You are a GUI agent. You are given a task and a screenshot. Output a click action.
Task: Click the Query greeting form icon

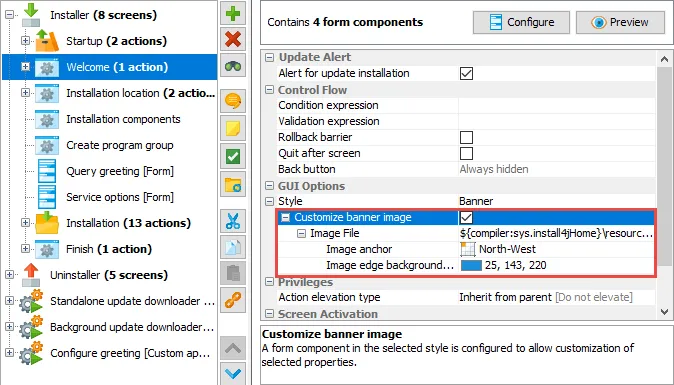click(47, 171)
